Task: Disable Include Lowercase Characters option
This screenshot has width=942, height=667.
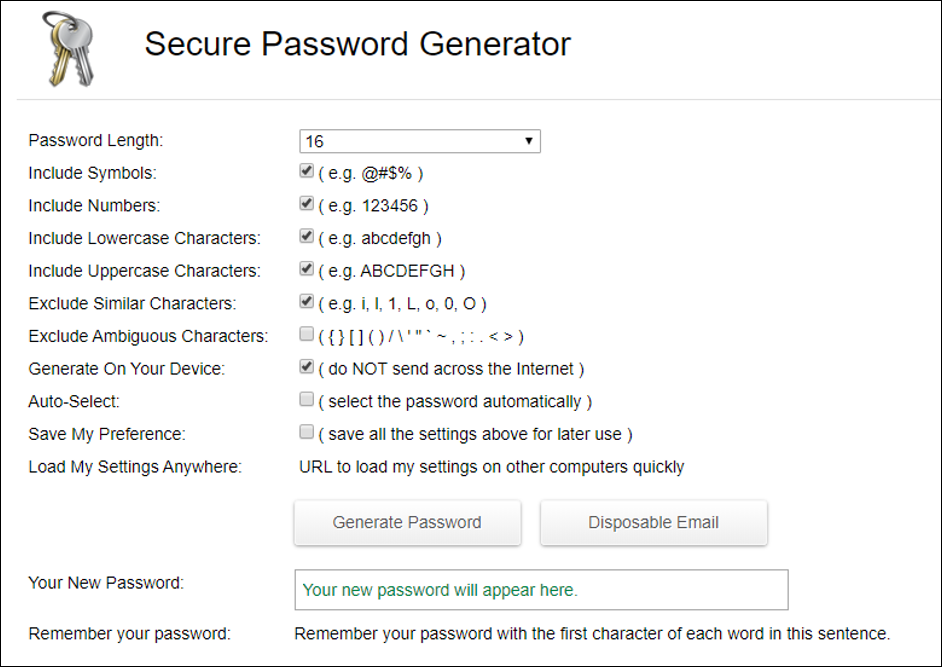Action: pos(307,237)
